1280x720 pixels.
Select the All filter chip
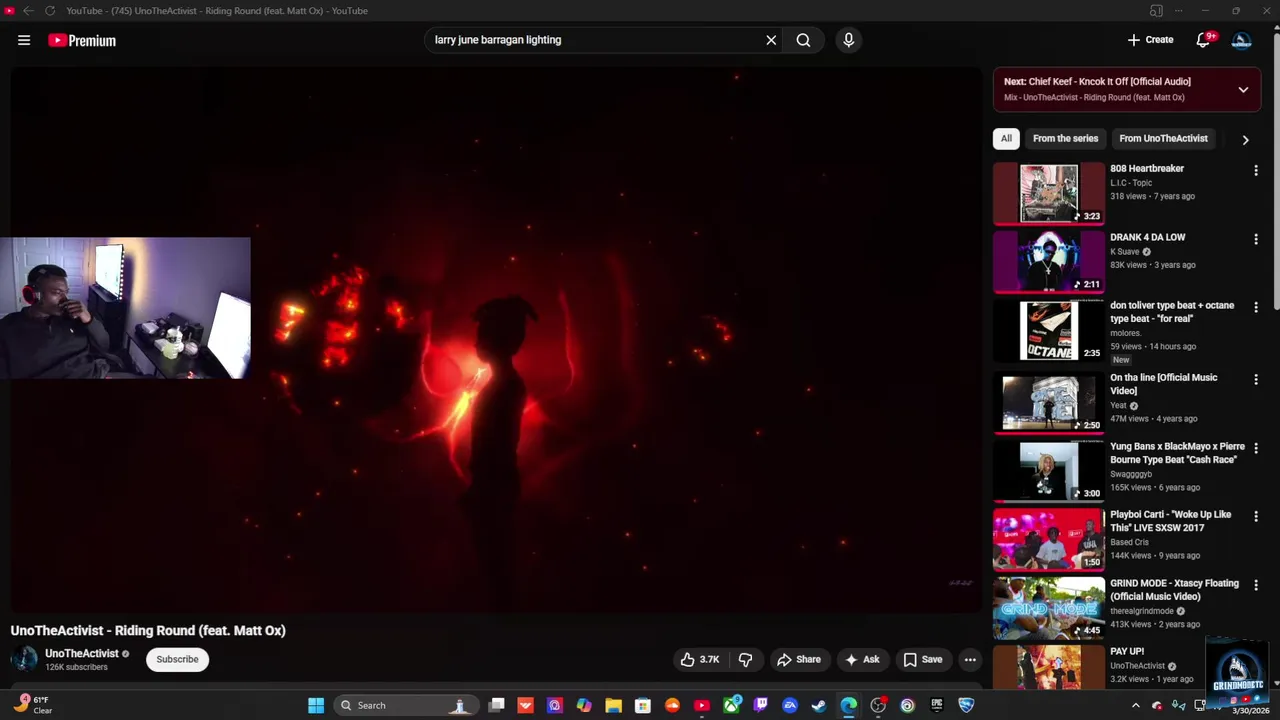pos(1006,138)
